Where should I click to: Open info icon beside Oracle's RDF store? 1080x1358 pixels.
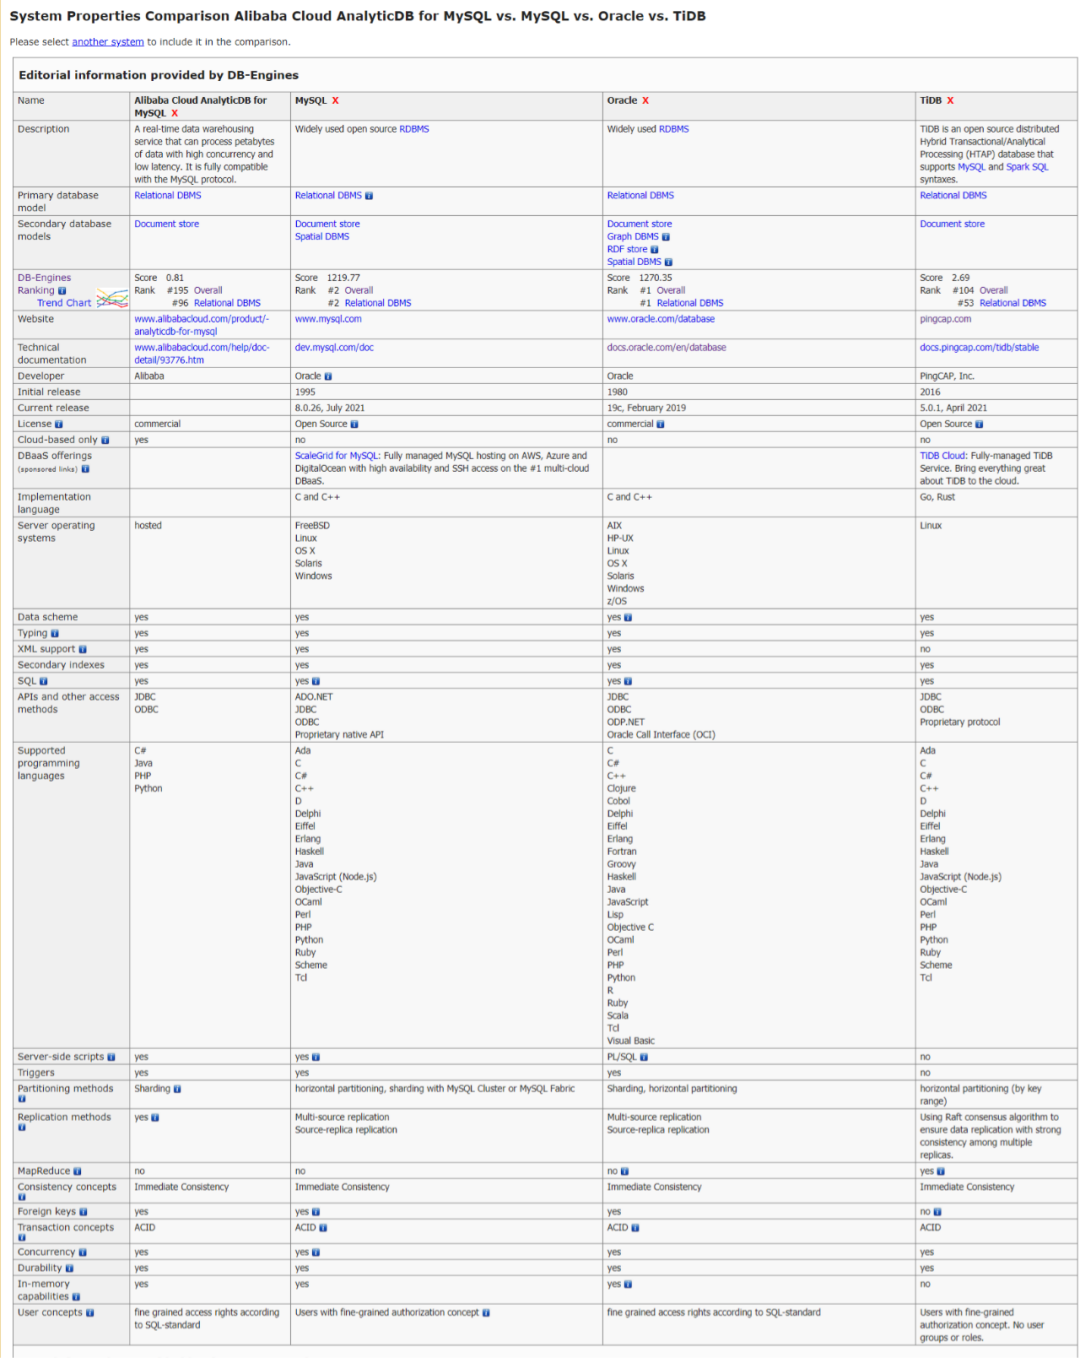click(x=654, y=250)
